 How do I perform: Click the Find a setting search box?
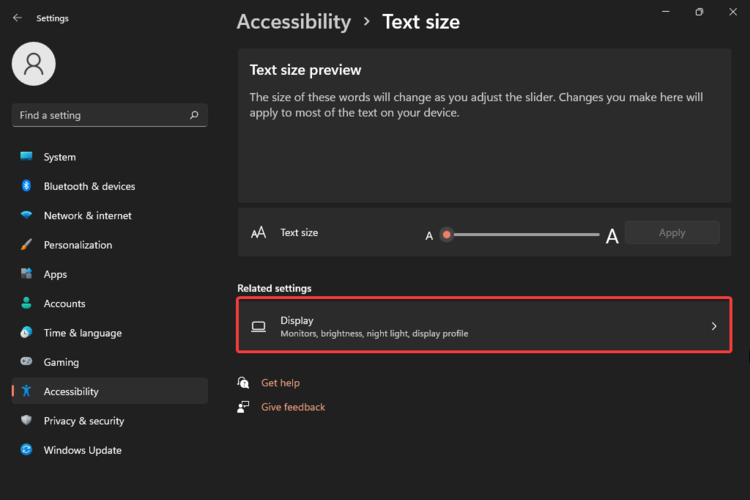pos(100,115)
